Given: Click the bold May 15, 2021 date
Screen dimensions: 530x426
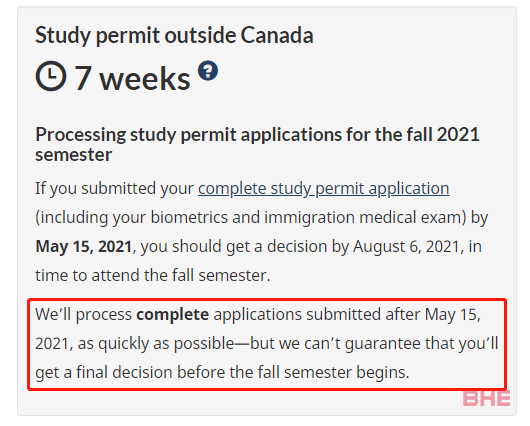Looking at the screenshot, I should click(83, 246).
